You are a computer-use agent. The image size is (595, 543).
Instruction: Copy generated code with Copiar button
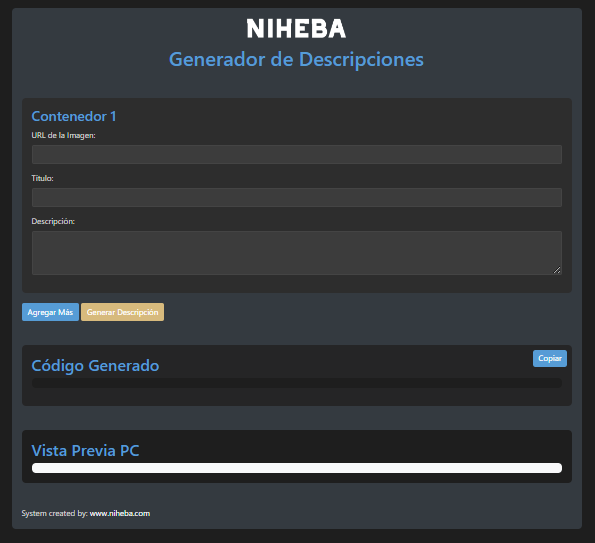(550, 359)
